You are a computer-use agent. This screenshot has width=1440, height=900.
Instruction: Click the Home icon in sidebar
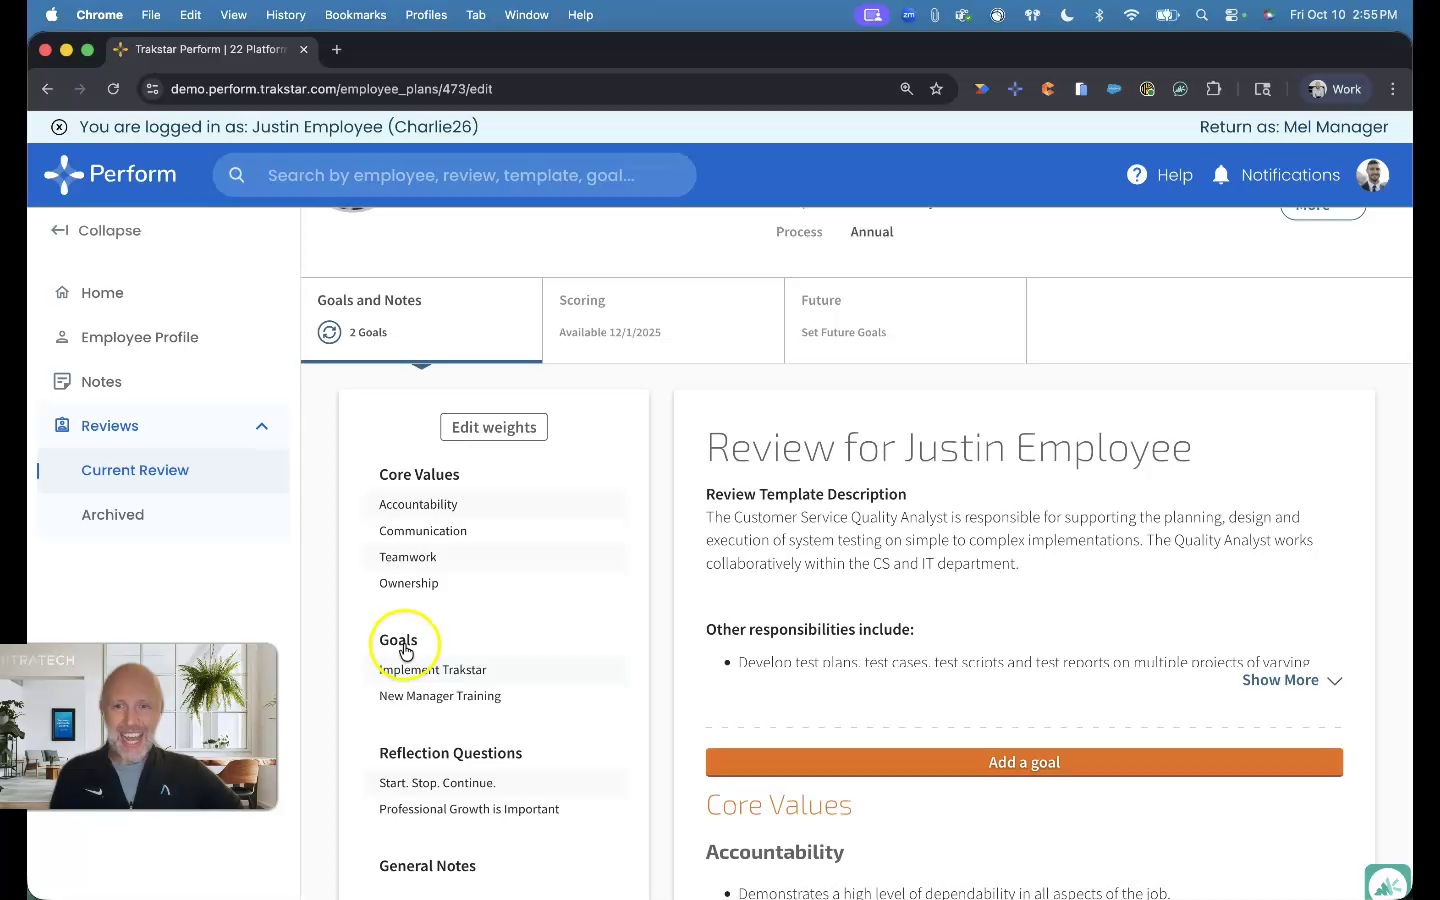(x=62, y=293)
